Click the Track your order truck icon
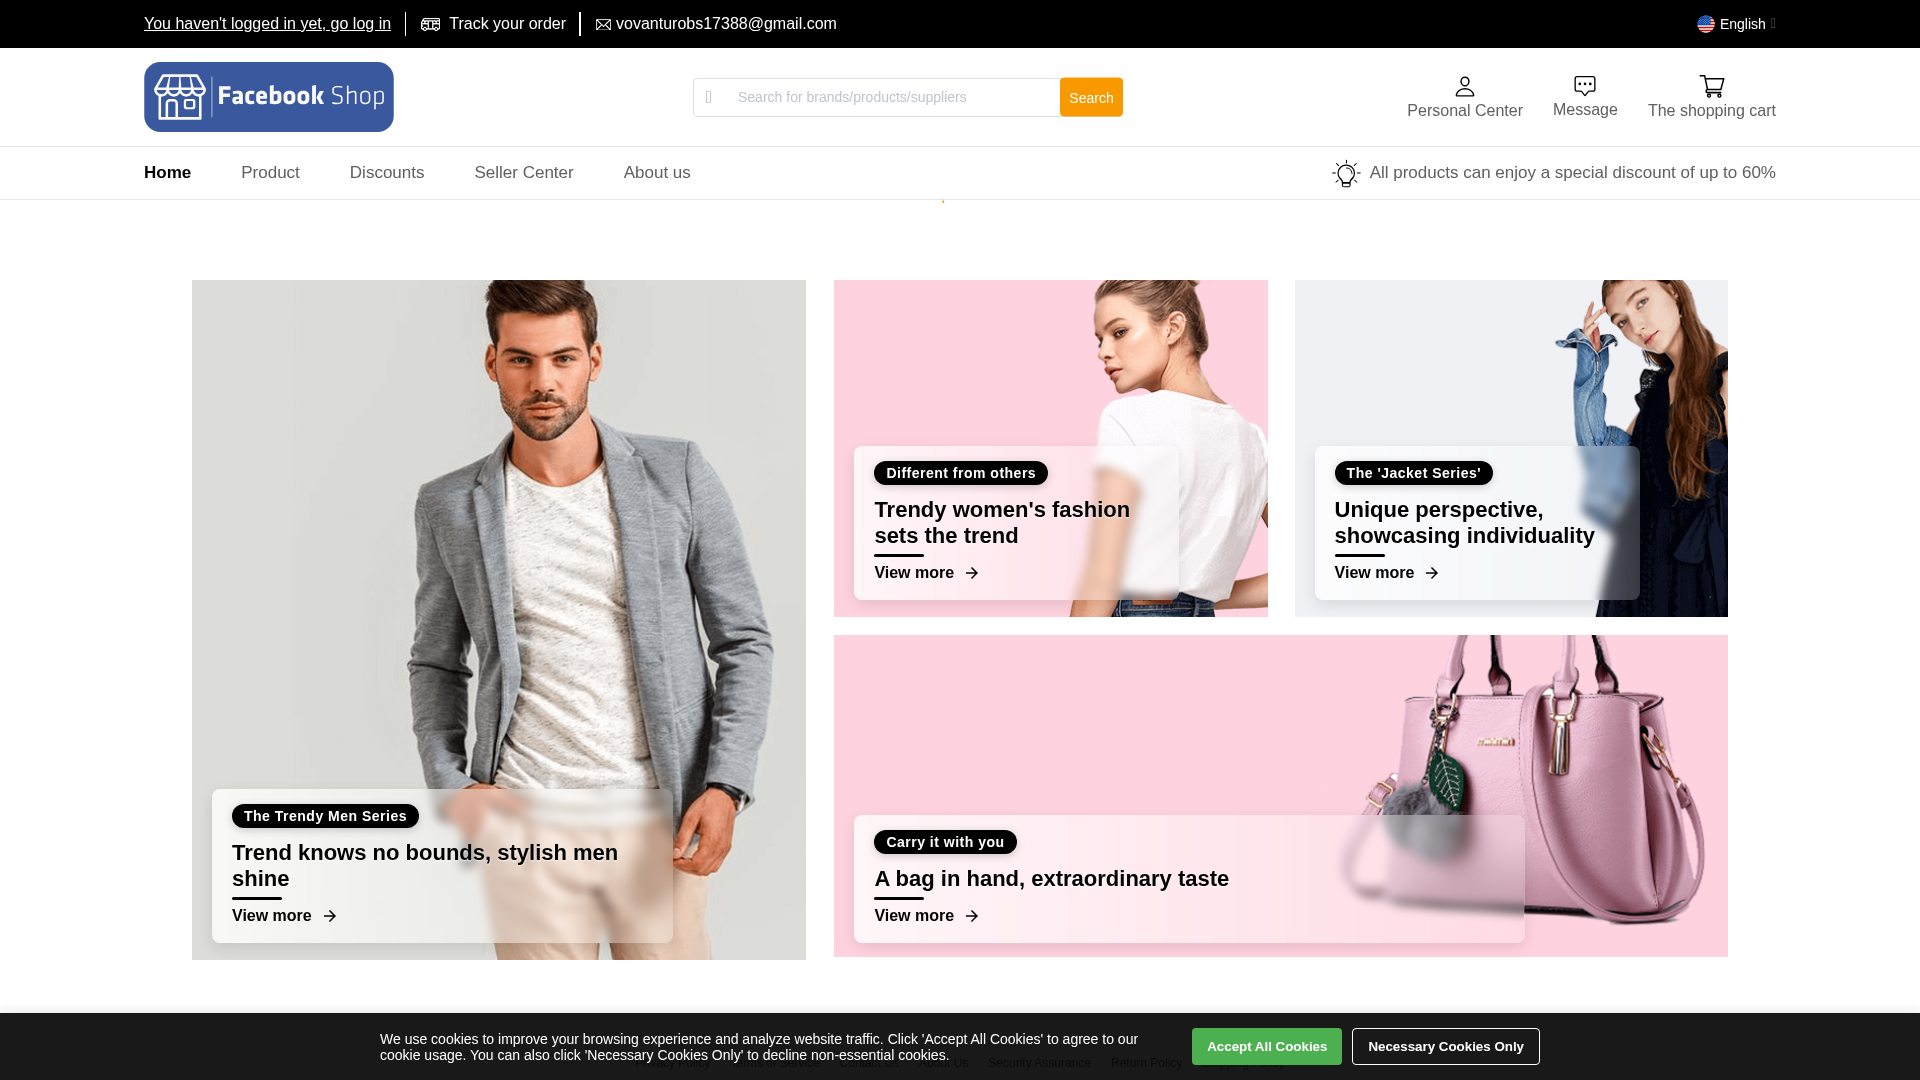 point(430,24)
